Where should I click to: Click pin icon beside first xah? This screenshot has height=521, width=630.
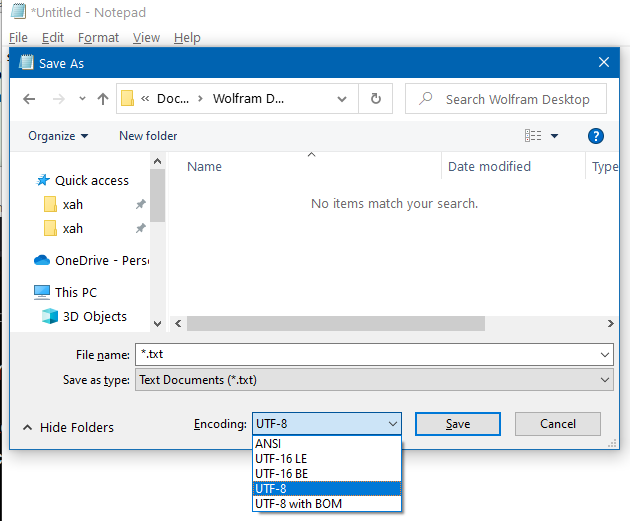coord(140,204)
